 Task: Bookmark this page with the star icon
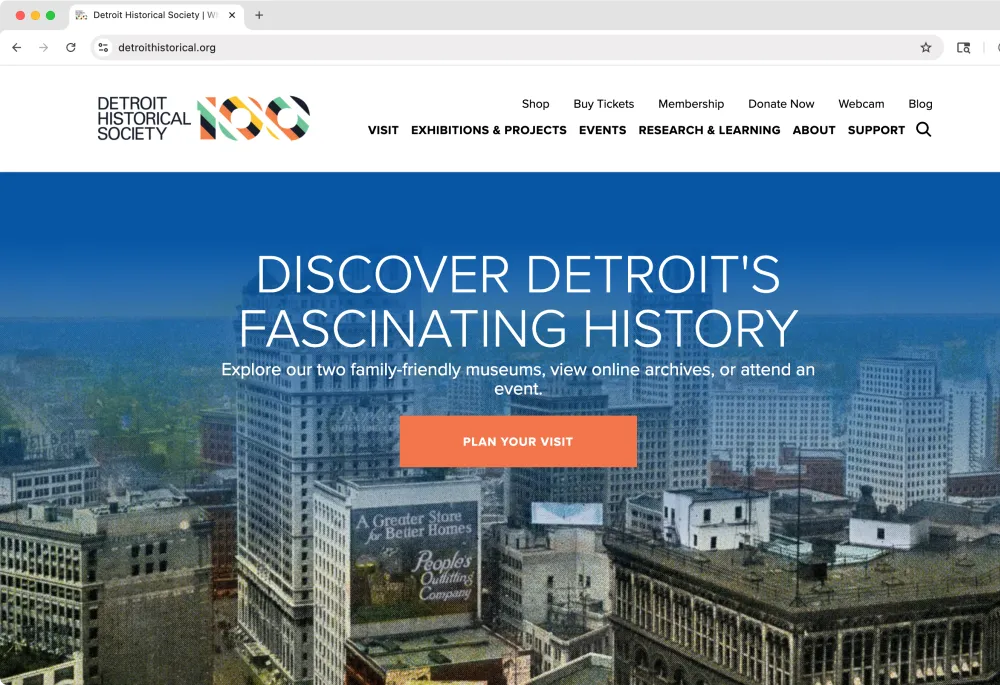(925, 47)
